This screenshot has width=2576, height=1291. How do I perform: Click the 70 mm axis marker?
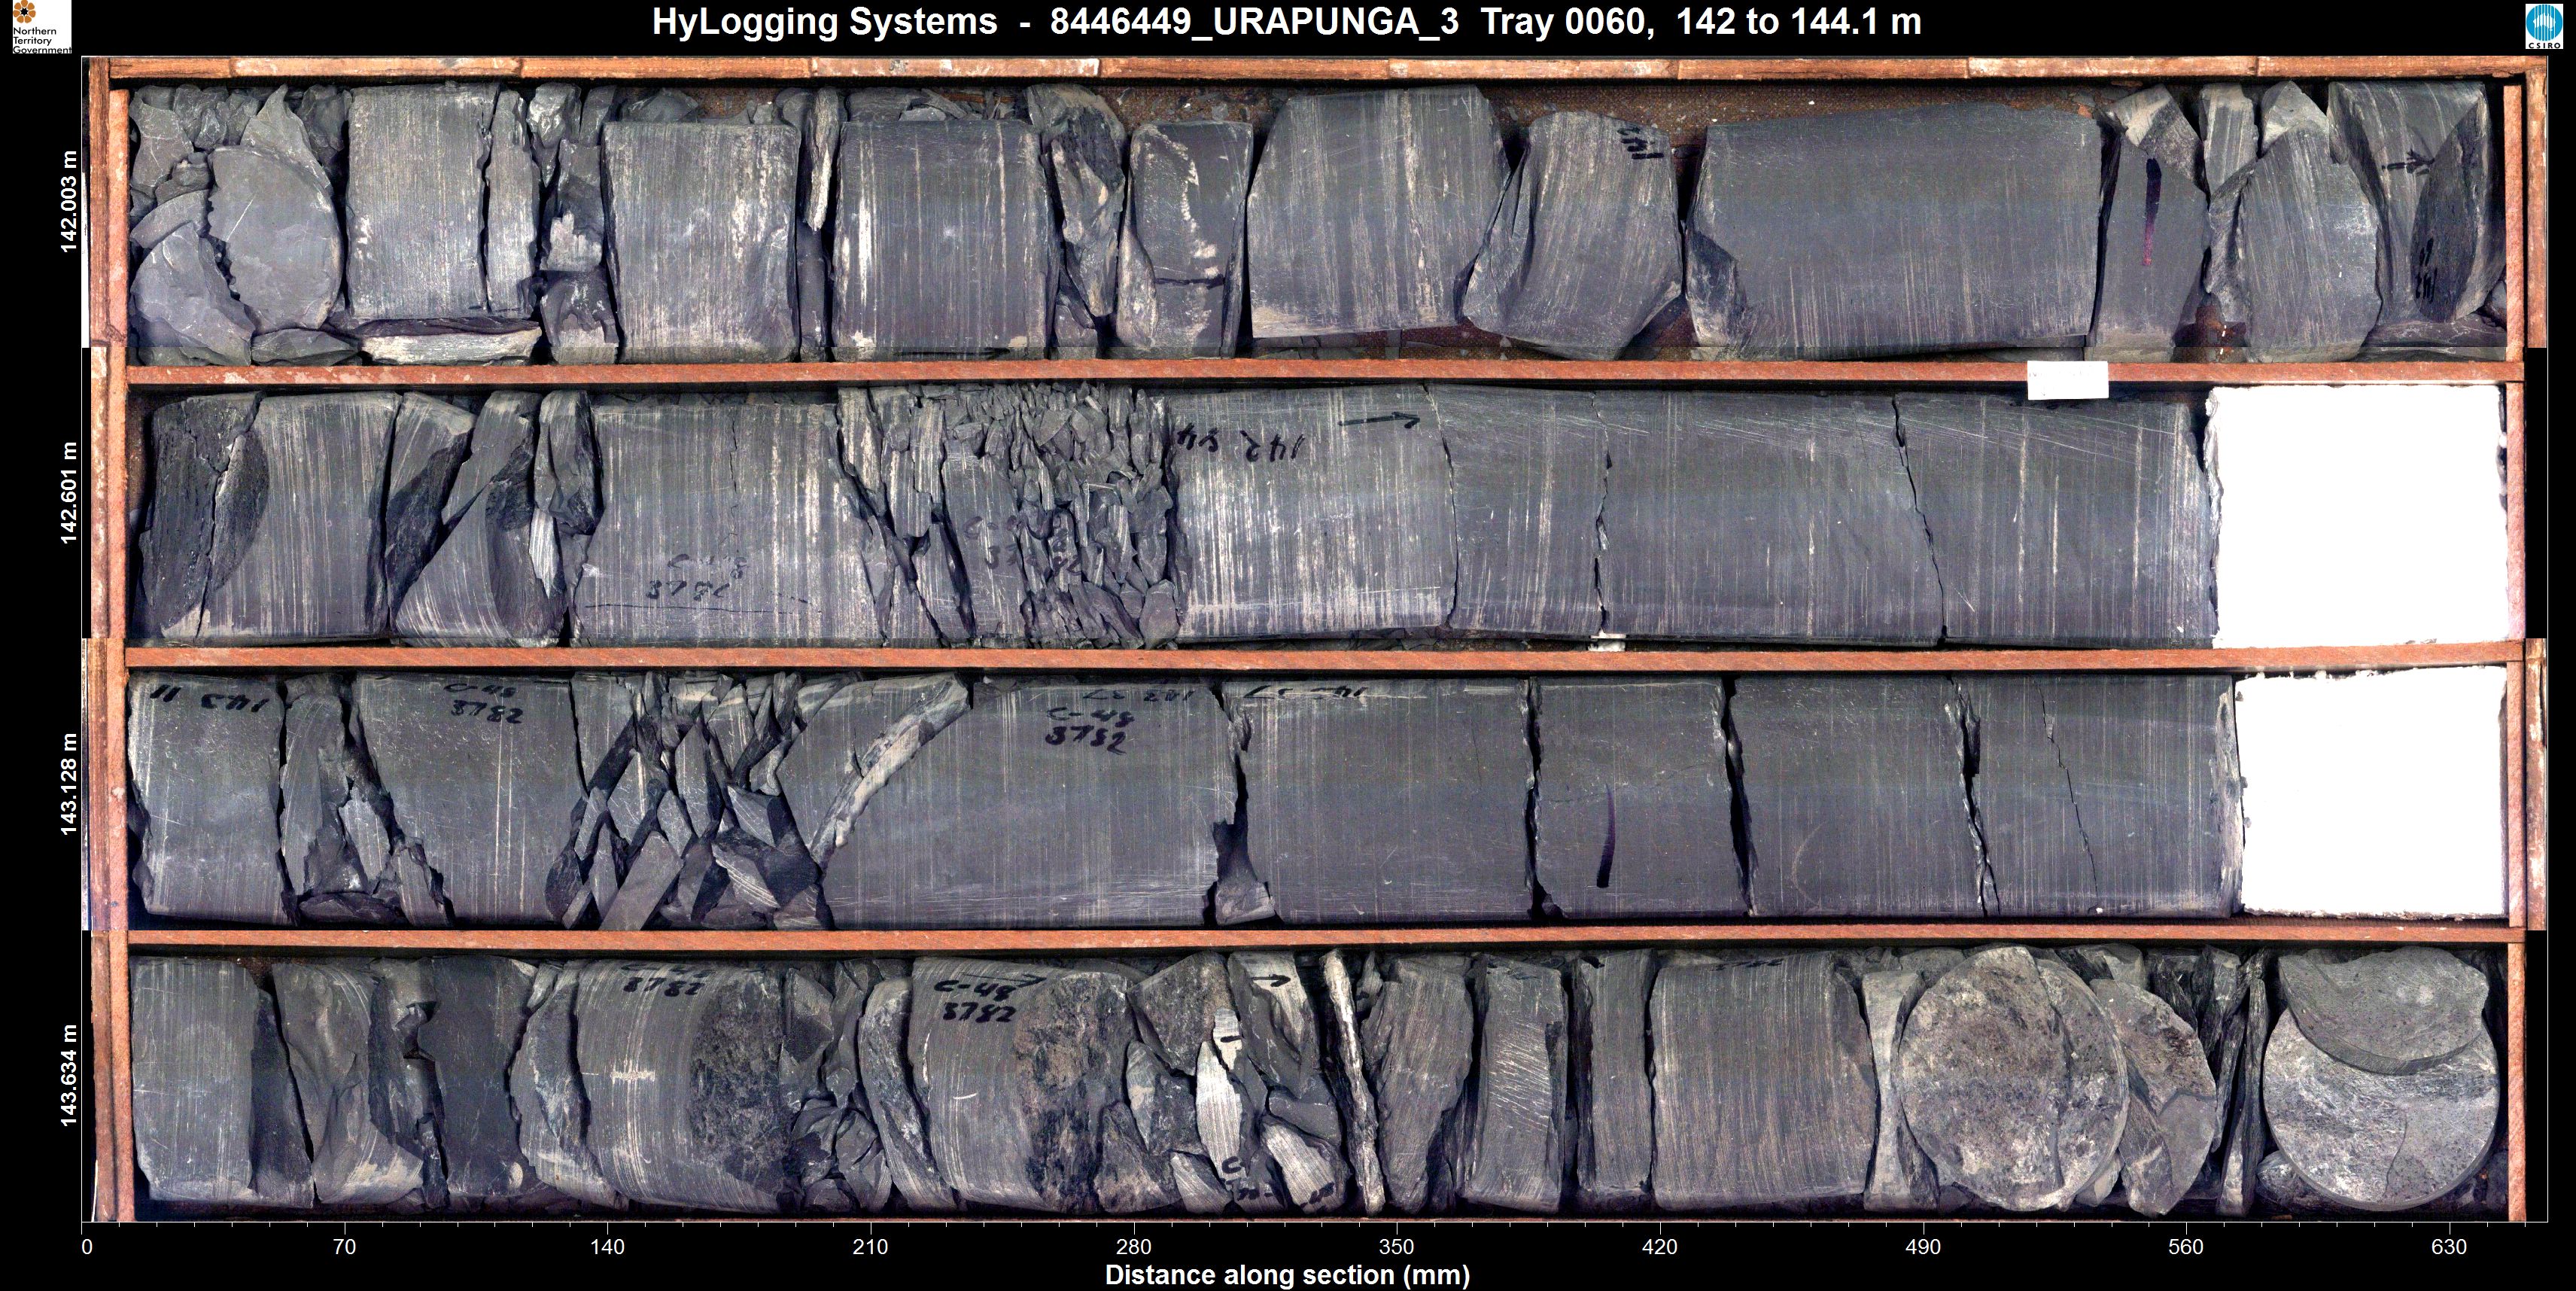(x=344, y=1247)
